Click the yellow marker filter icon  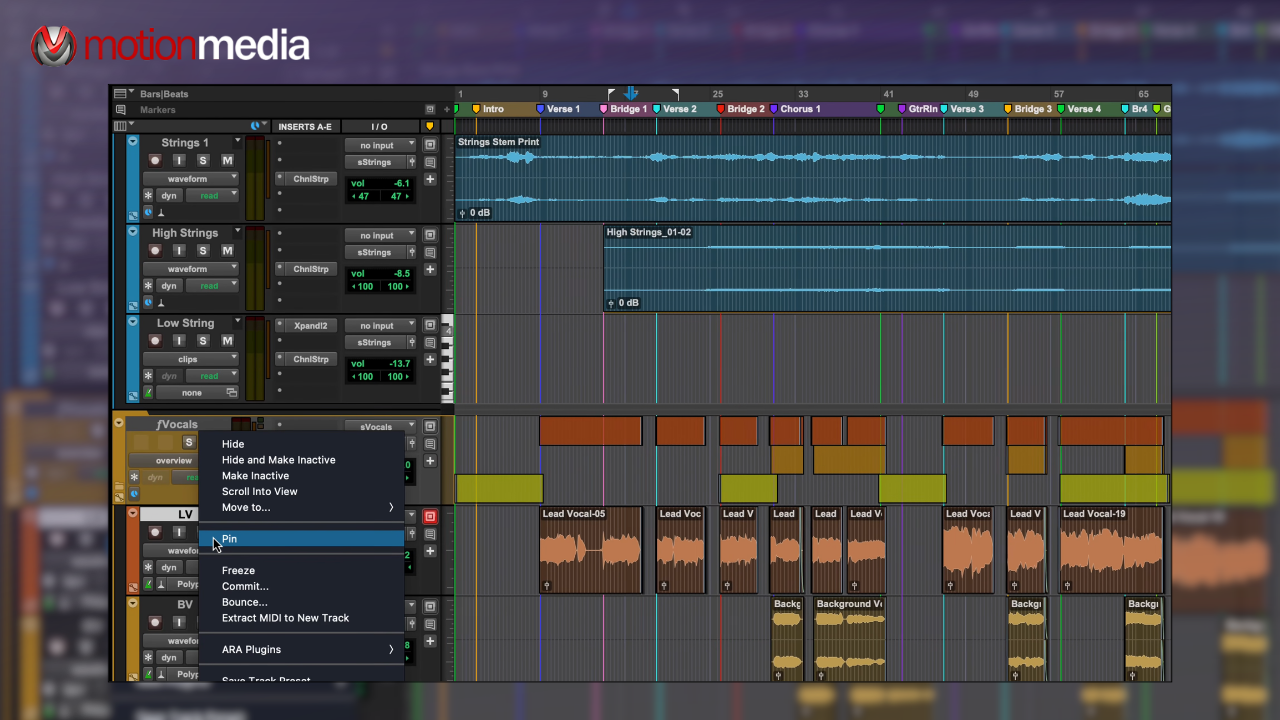(x=430, y=126)
